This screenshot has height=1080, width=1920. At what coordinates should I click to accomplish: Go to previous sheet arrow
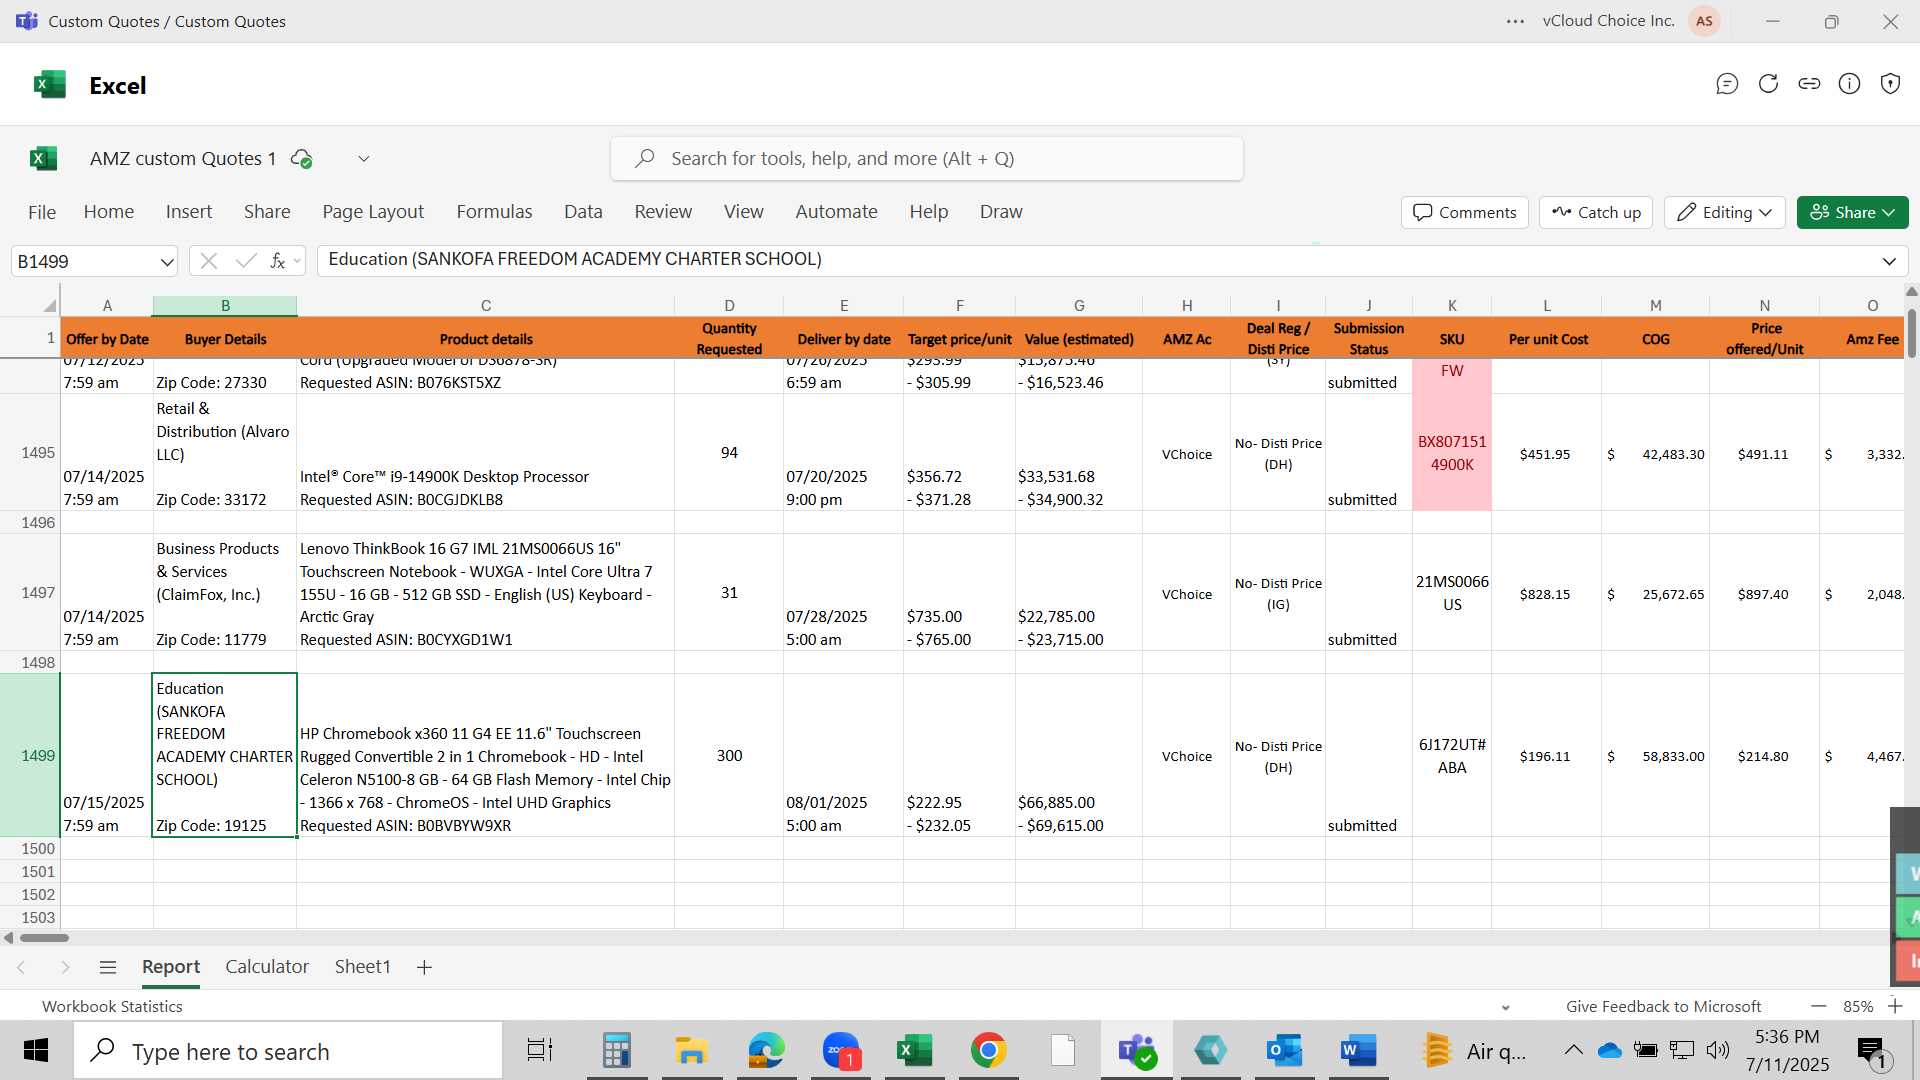coord(21,967)
